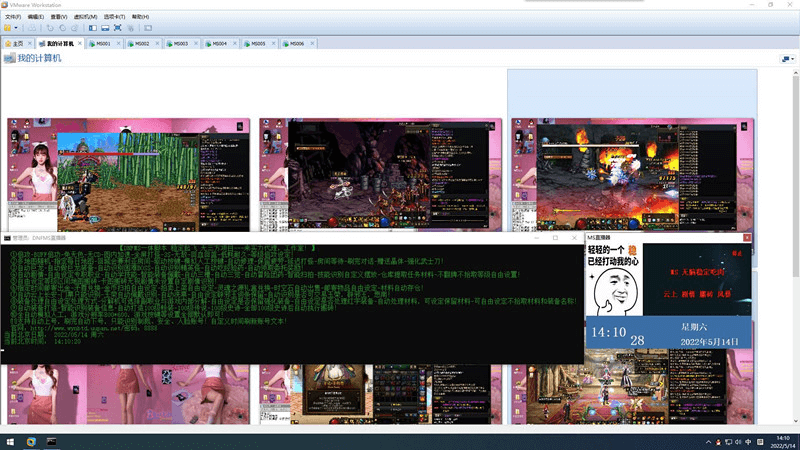Click the Unity mode toolbar icon
The image size is (800, 450).
130,28
